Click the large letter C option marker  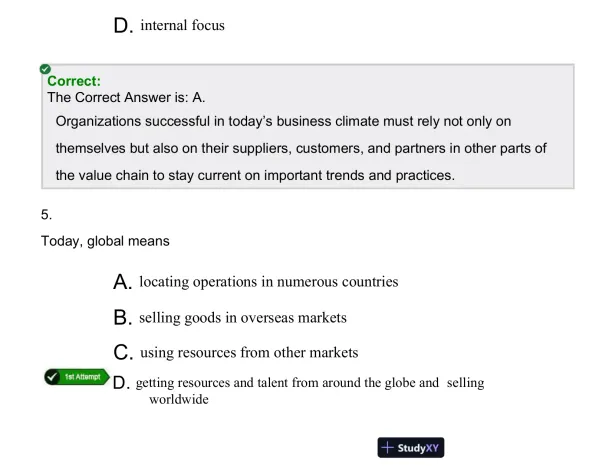pyautogui.click(x=124, y=354)
